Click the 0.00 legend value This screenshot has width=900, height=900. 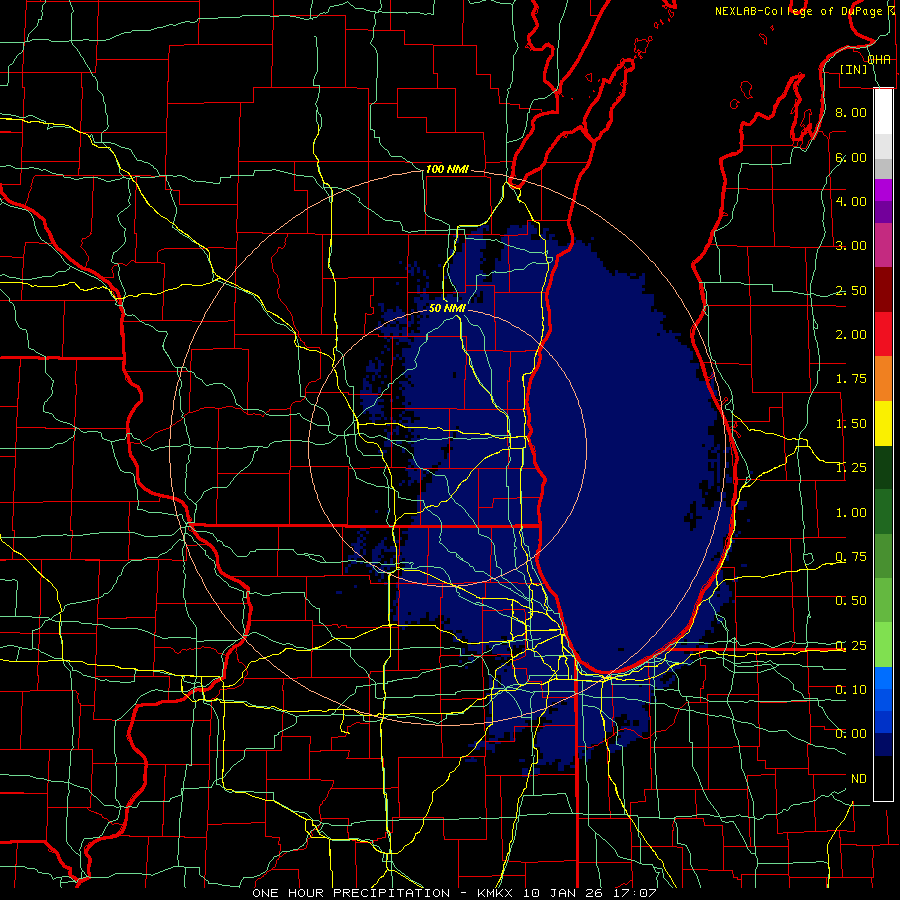click(851, 734)
